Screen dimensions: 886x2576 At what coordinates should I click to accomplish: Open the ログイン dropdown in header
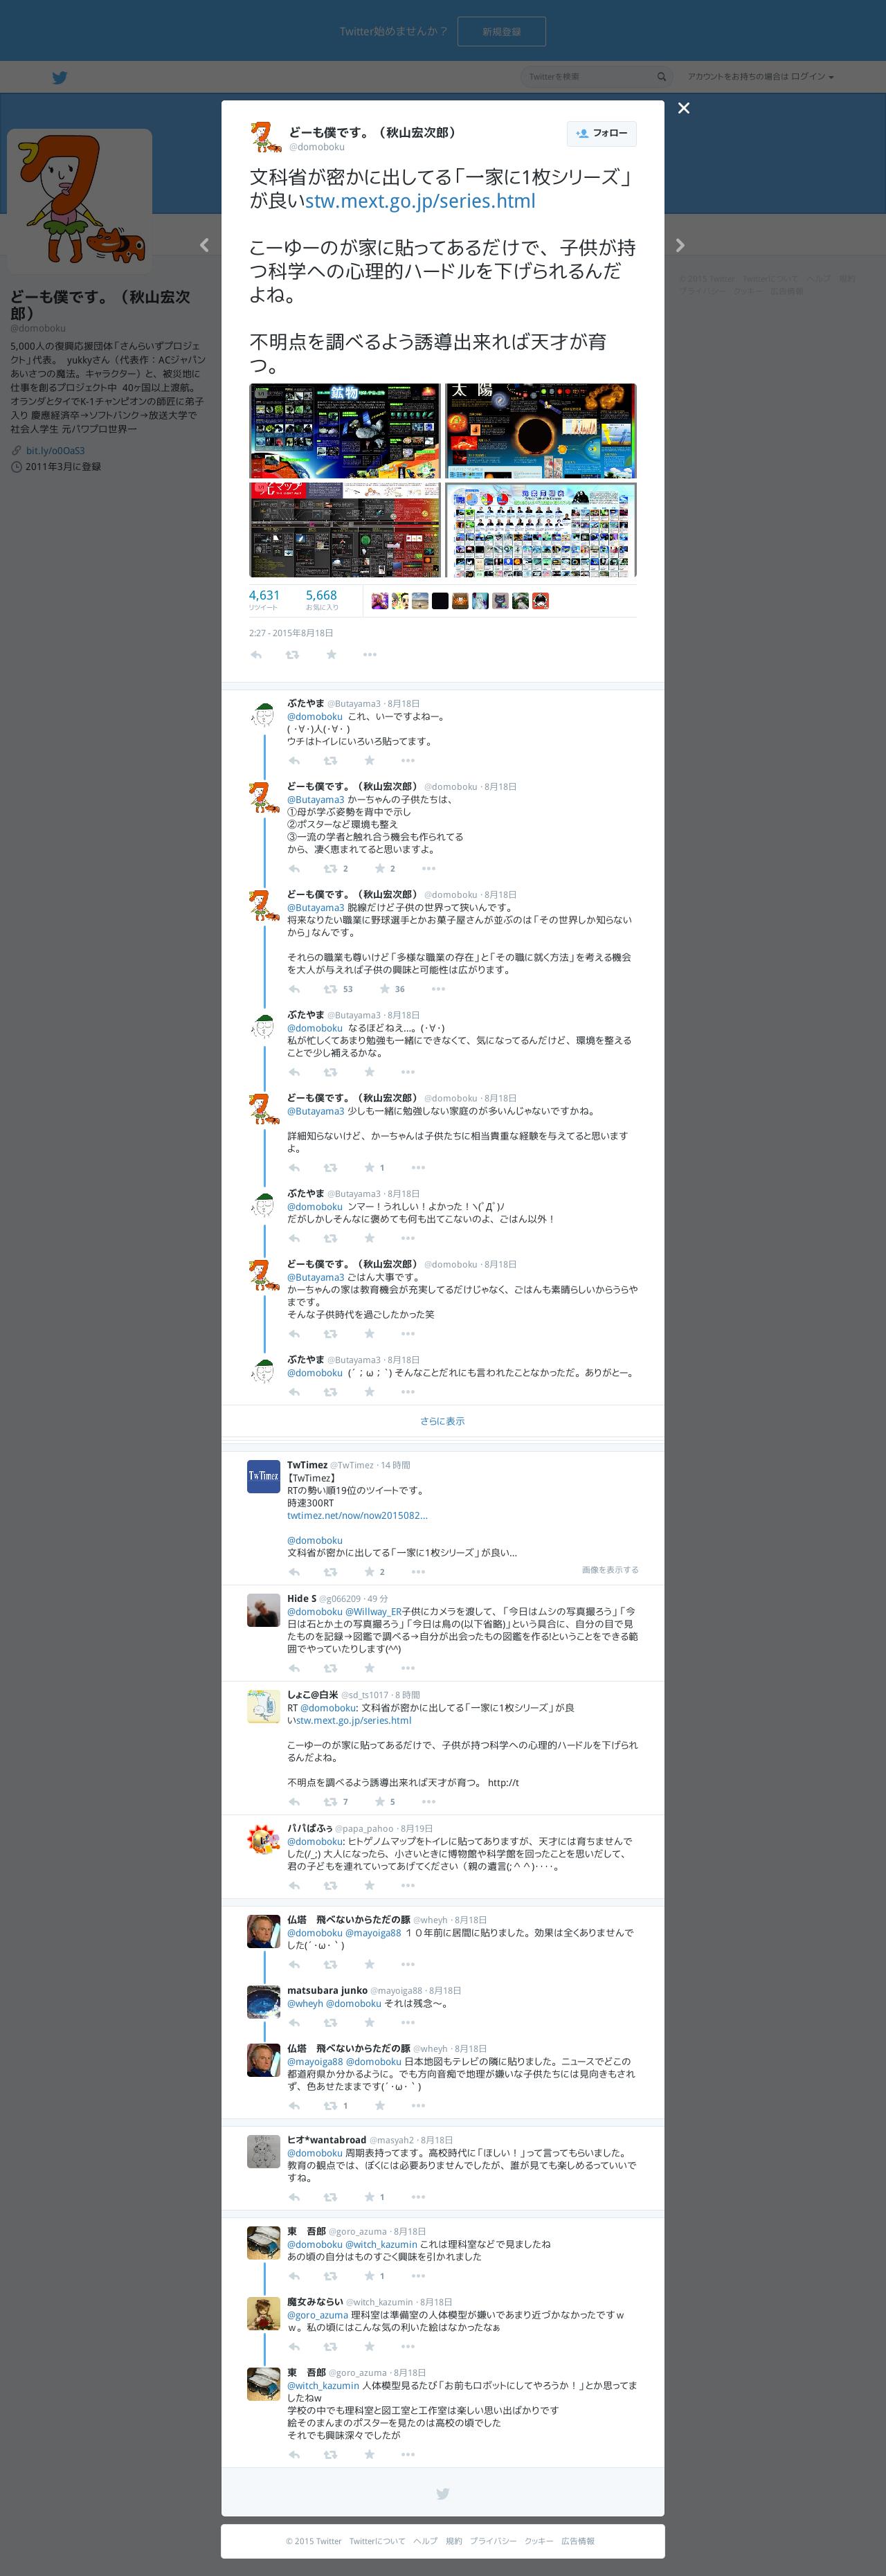click(x=812, y=77)
